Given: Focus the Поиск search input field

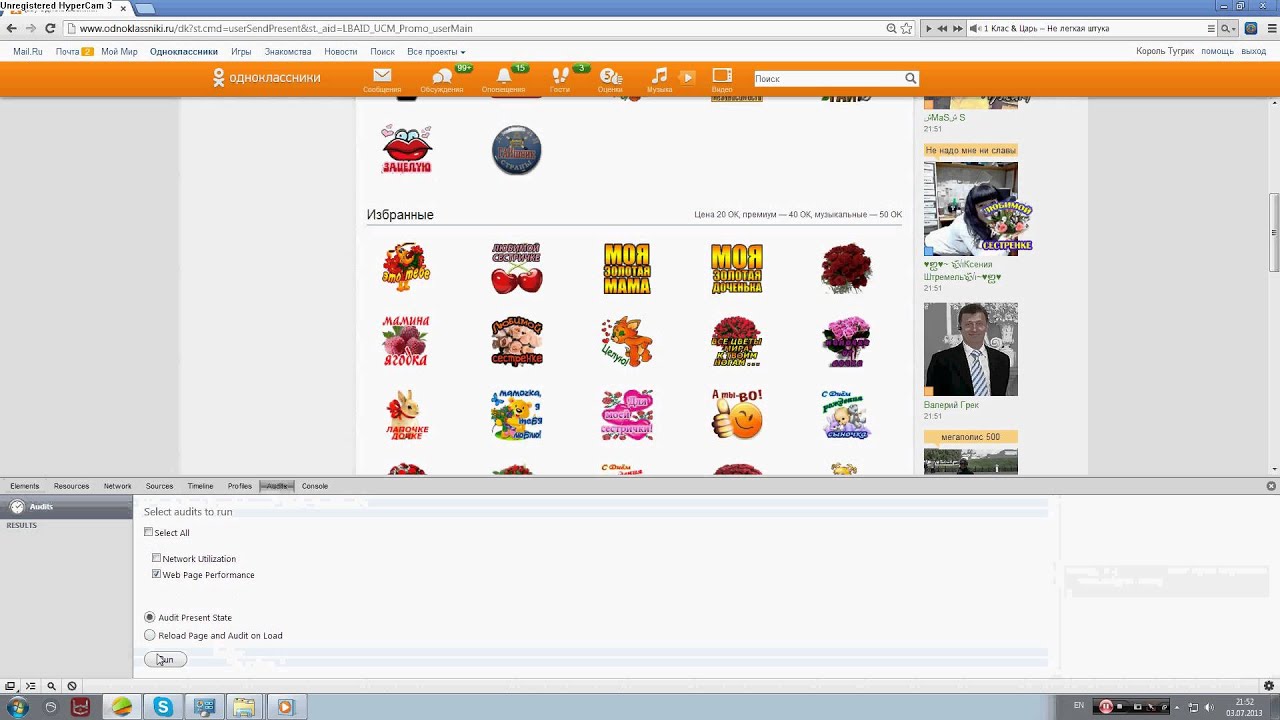Looking at the screenshot, I should (x=828, y=78).
